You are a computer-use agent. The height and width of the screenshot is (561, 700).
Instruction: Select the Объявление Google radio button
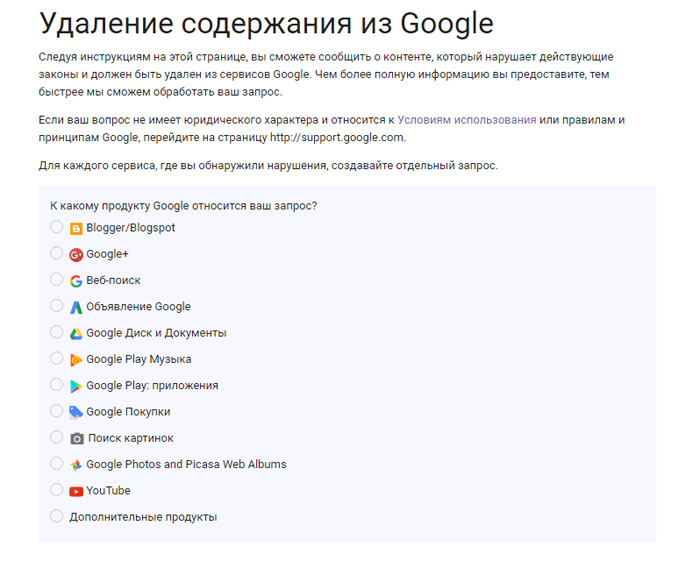pyautogui.click(x=56, y=306)
